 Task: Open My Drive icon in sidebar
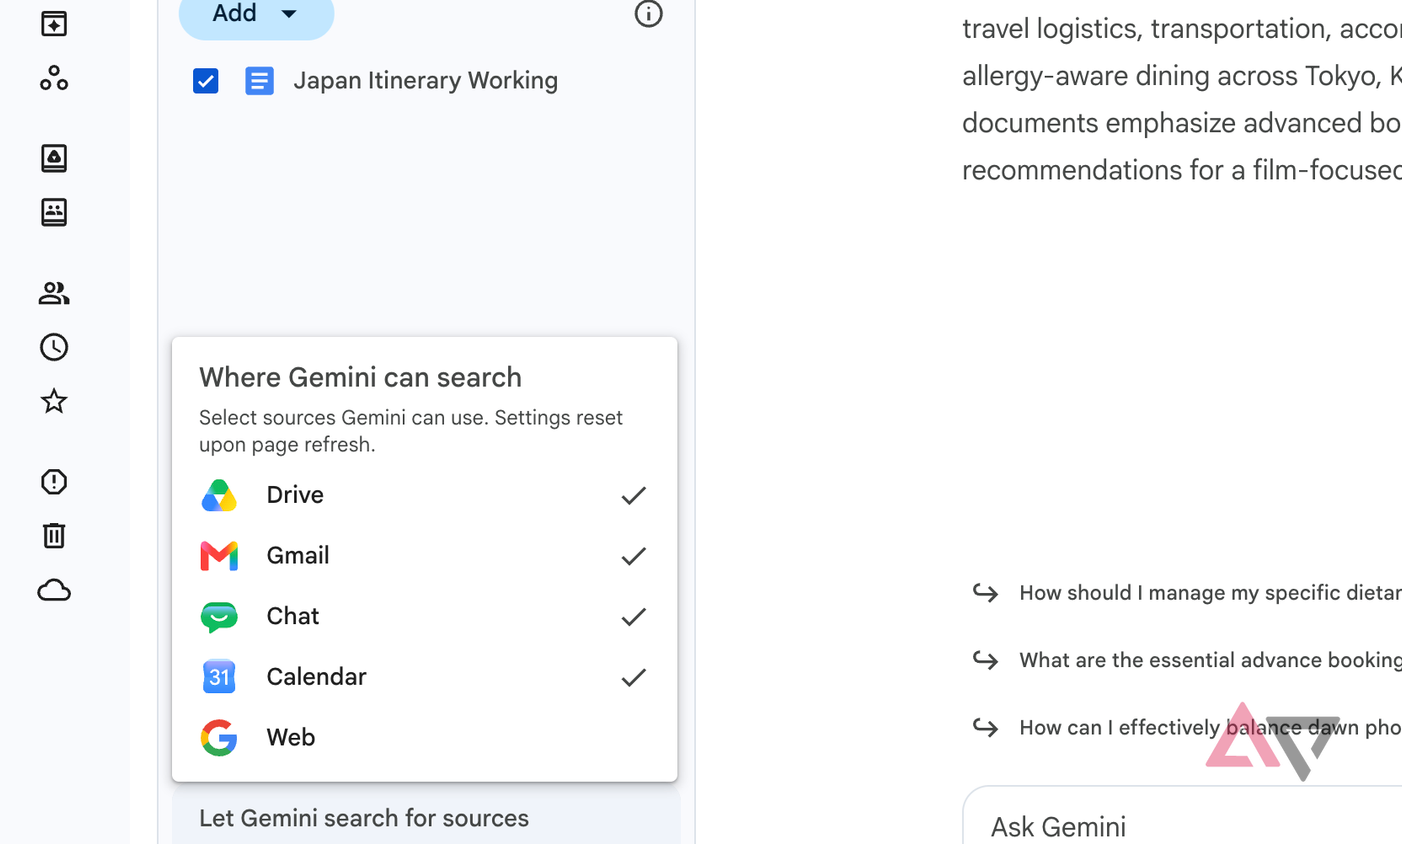click(x=54, y=158)
